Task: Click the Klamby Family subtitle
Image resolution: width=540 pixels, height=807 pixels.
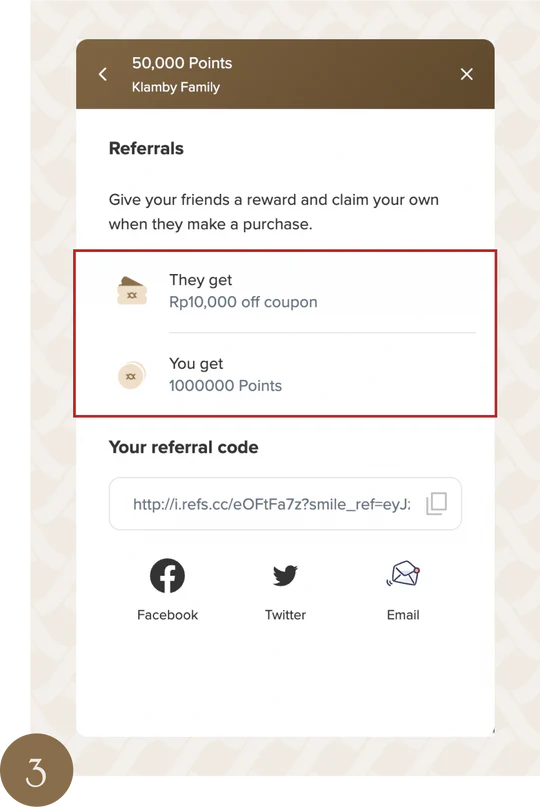Action: 176,87
